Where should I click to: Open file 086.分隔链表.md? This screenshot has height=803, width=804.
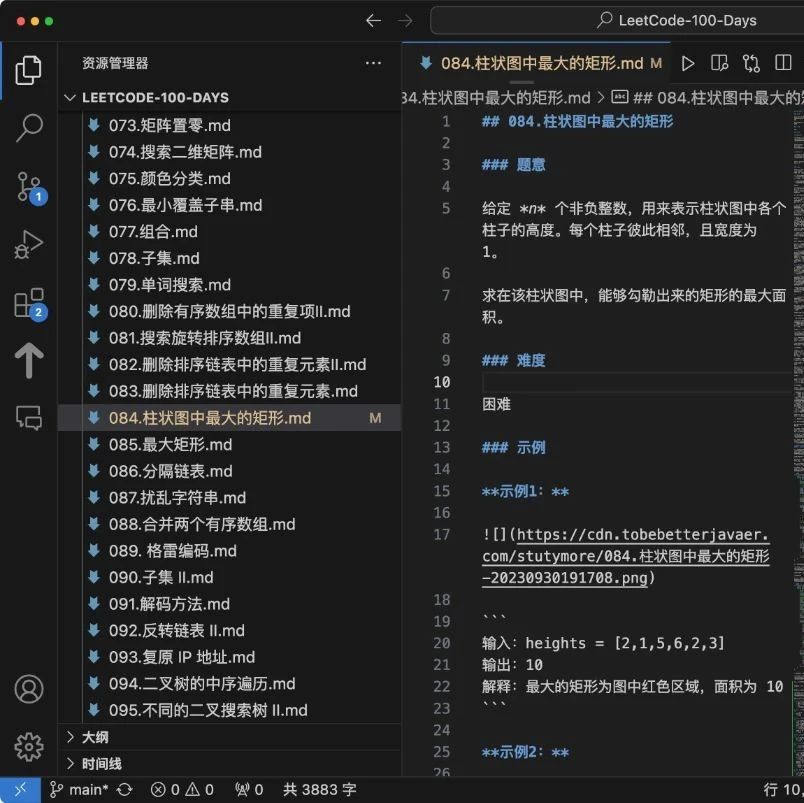coord(230,471)
